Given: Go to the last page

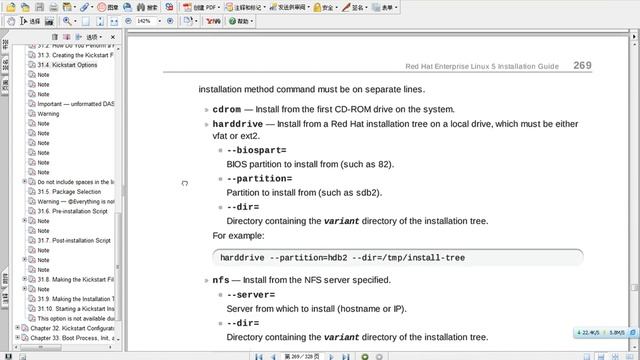Looking at the screenshot, I should point(346,357).
